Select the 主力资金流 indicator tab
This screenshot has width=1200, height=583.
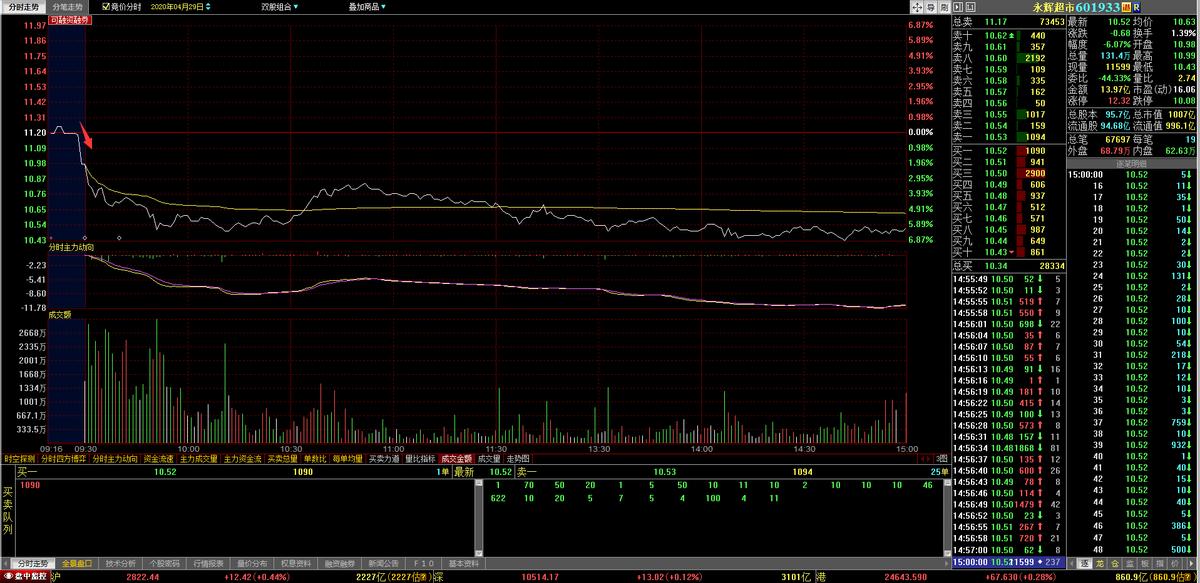tap(242, 459)
